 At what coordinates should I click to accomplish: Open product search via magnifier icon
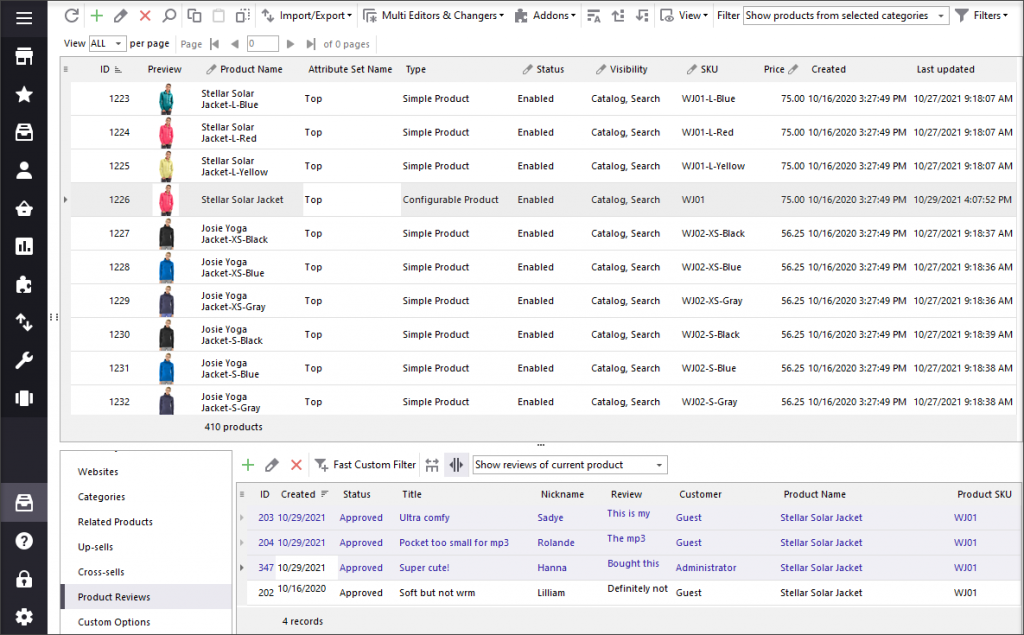tap(169, 16)
